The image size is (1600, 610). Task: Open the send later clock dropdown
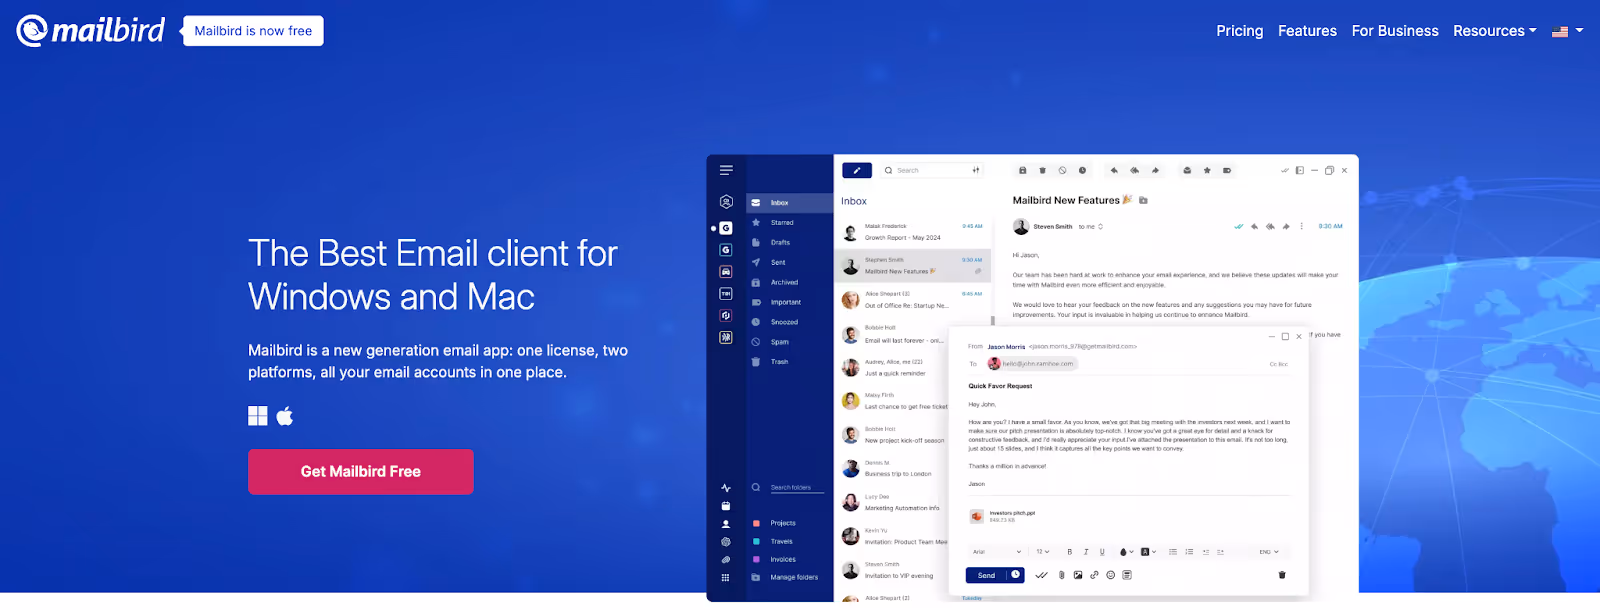click(x=1015, y=575)
